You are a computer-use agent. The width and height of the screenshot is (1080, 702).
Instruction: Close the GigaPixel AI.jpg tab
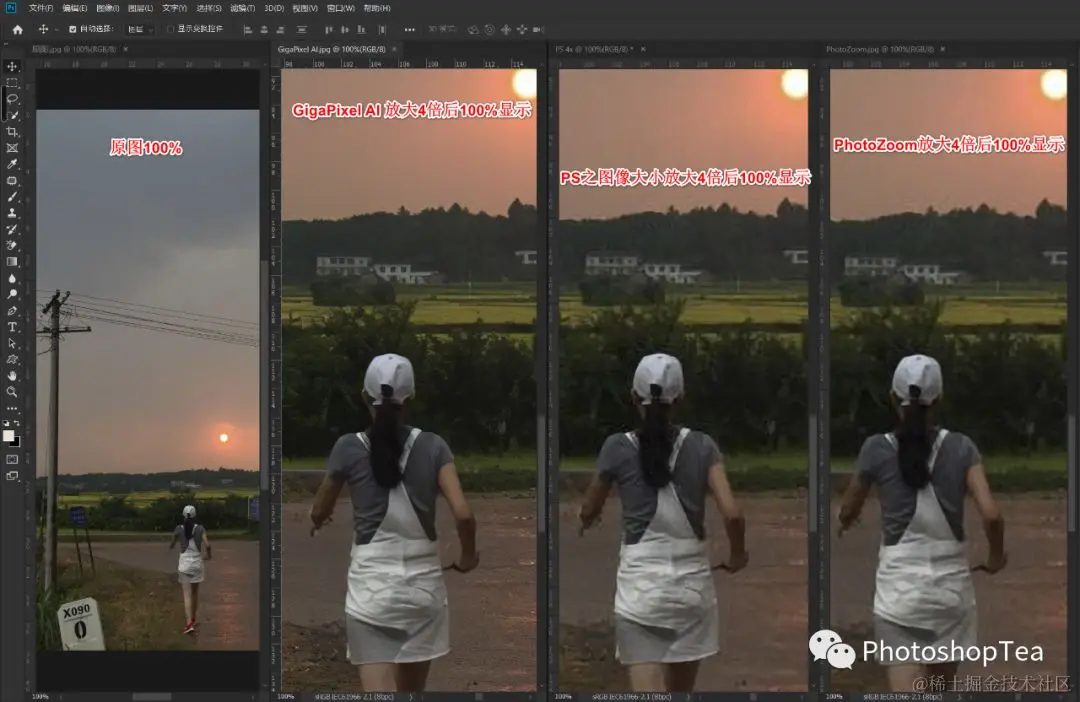(394, 50)
